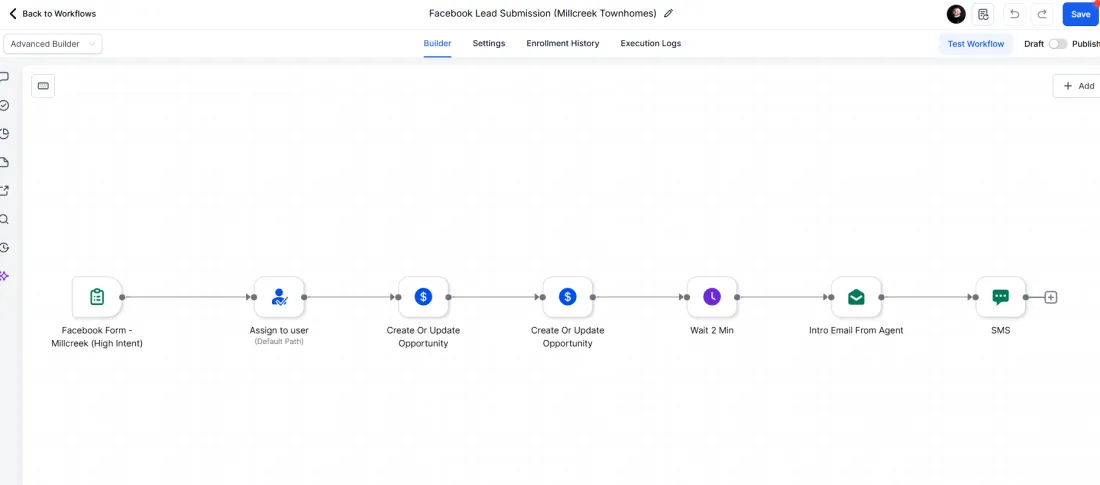Select the green SMS chat node
Image resolution: width=1100 pixels, height=485 pixels.
[x=1000, y=297]
